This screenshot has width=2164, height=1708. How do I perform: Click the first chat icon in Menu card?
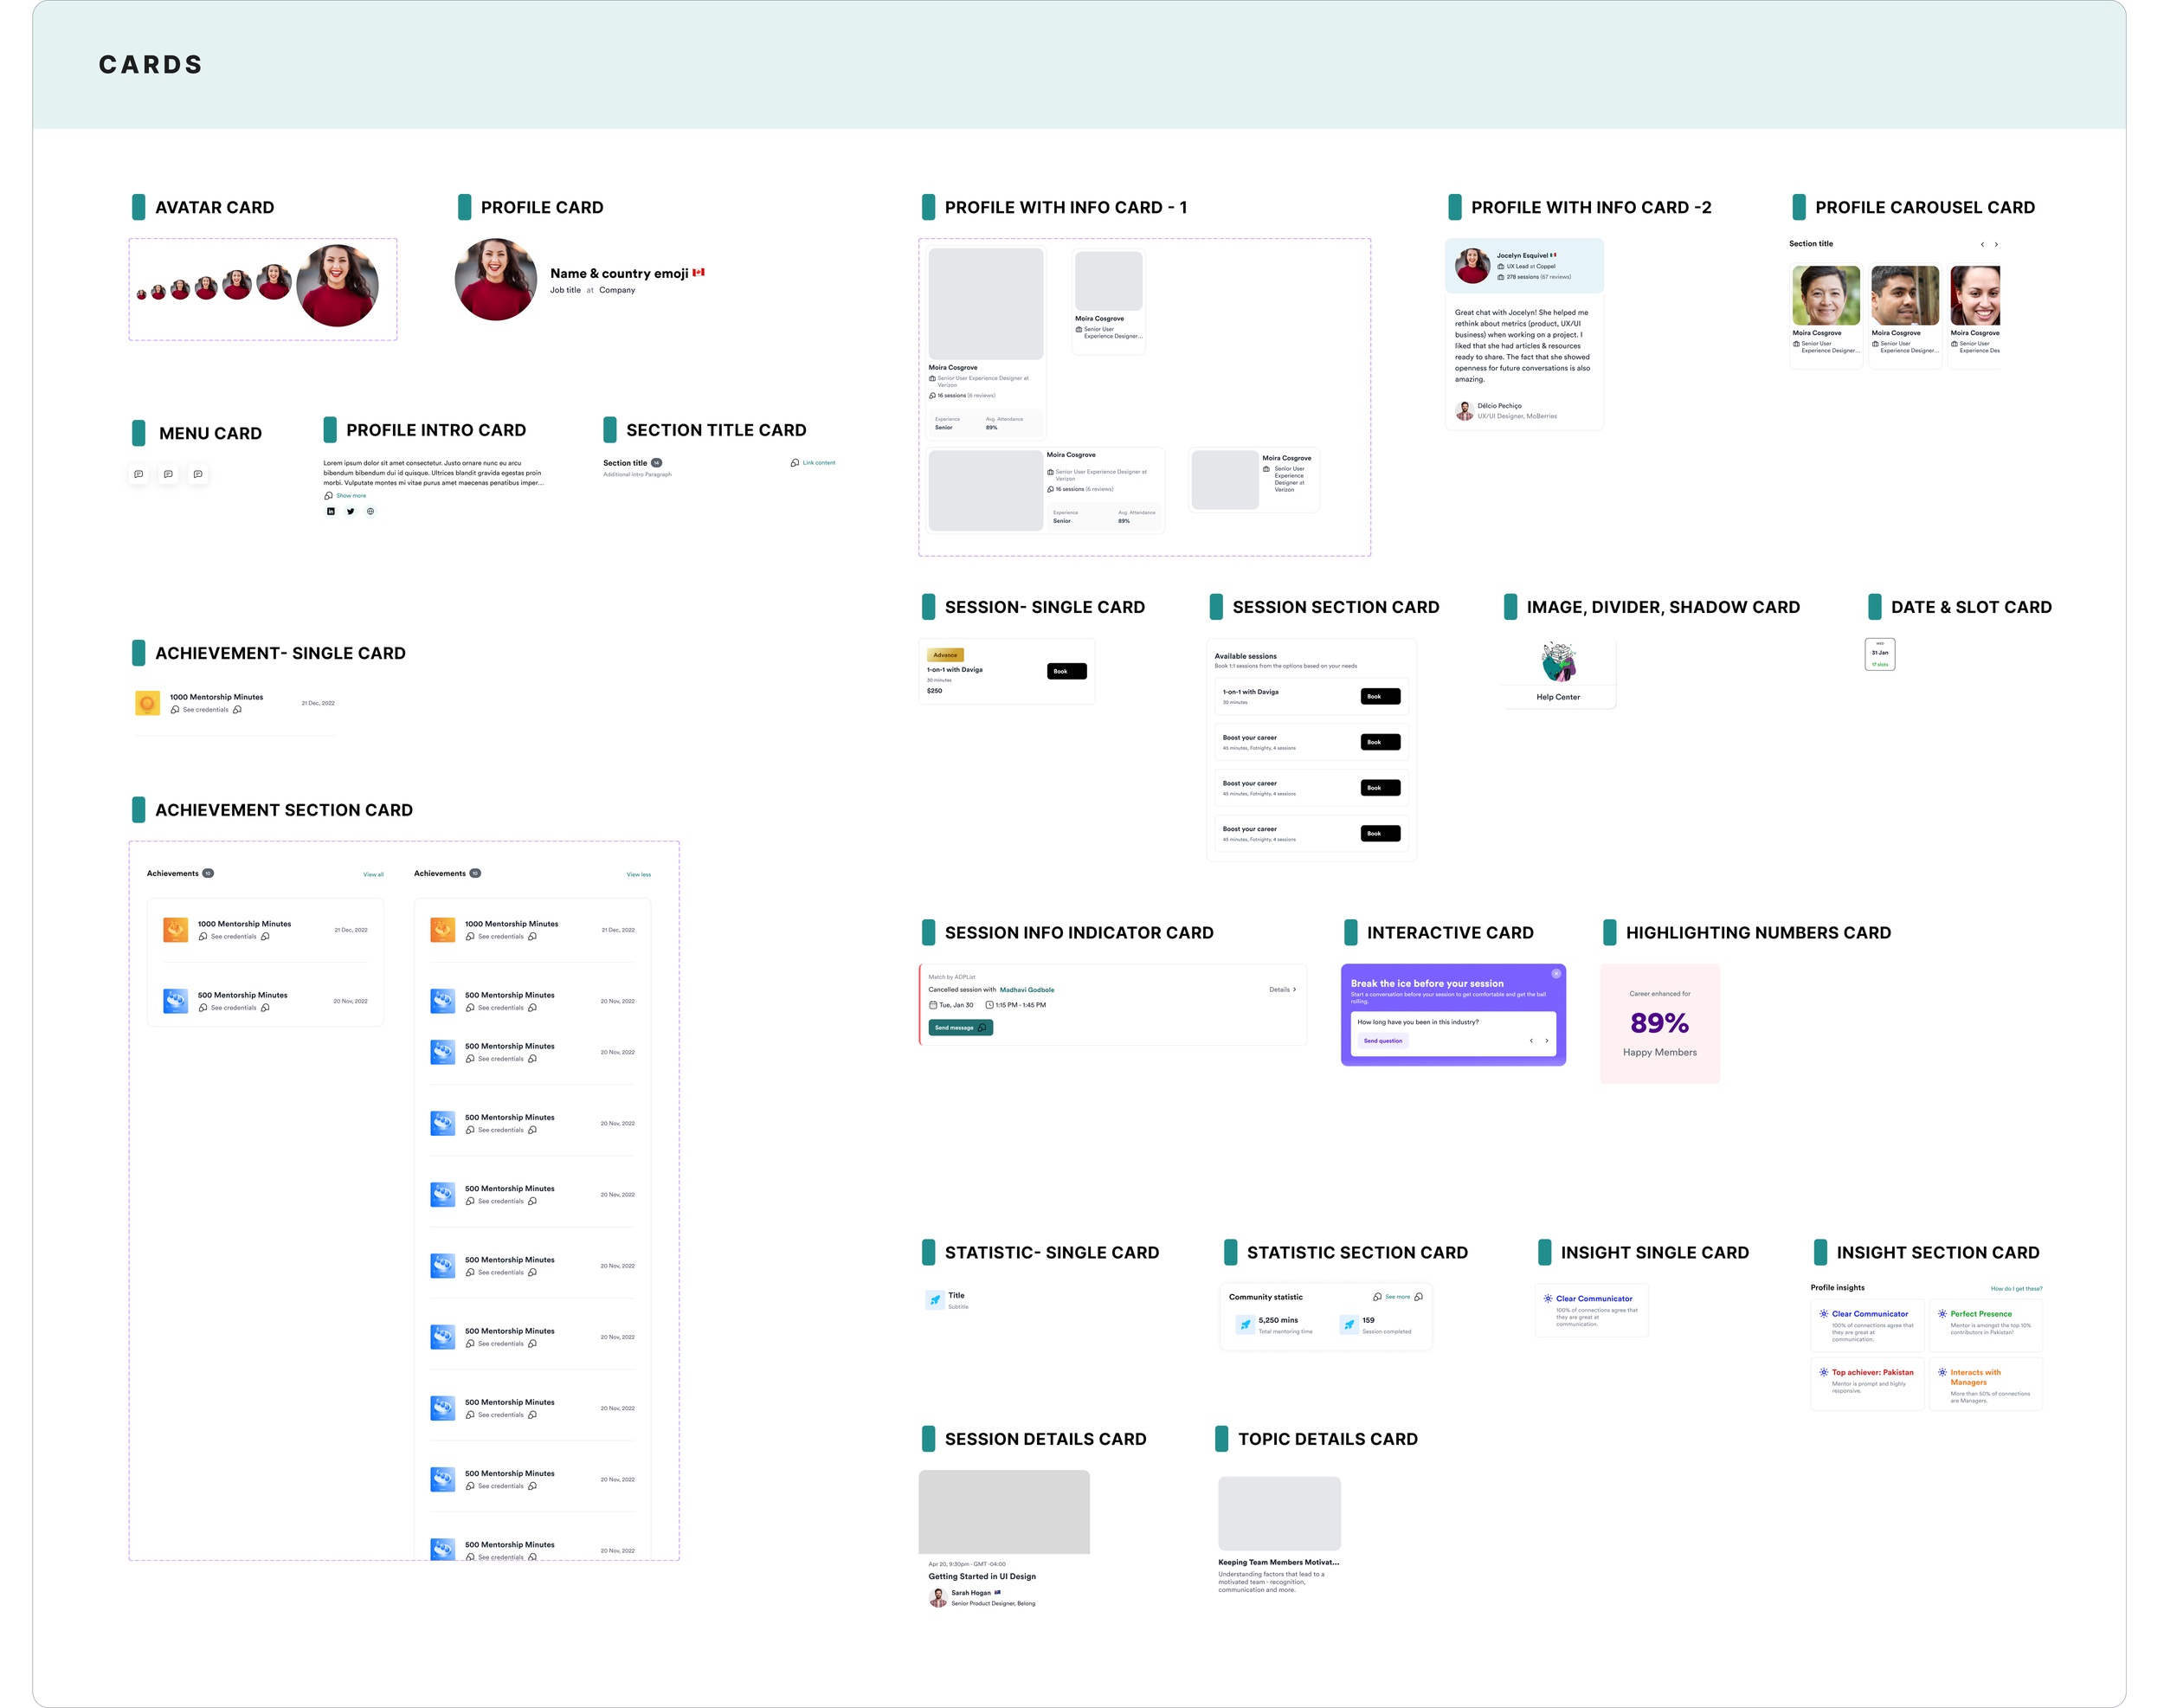tap(139, 474)
